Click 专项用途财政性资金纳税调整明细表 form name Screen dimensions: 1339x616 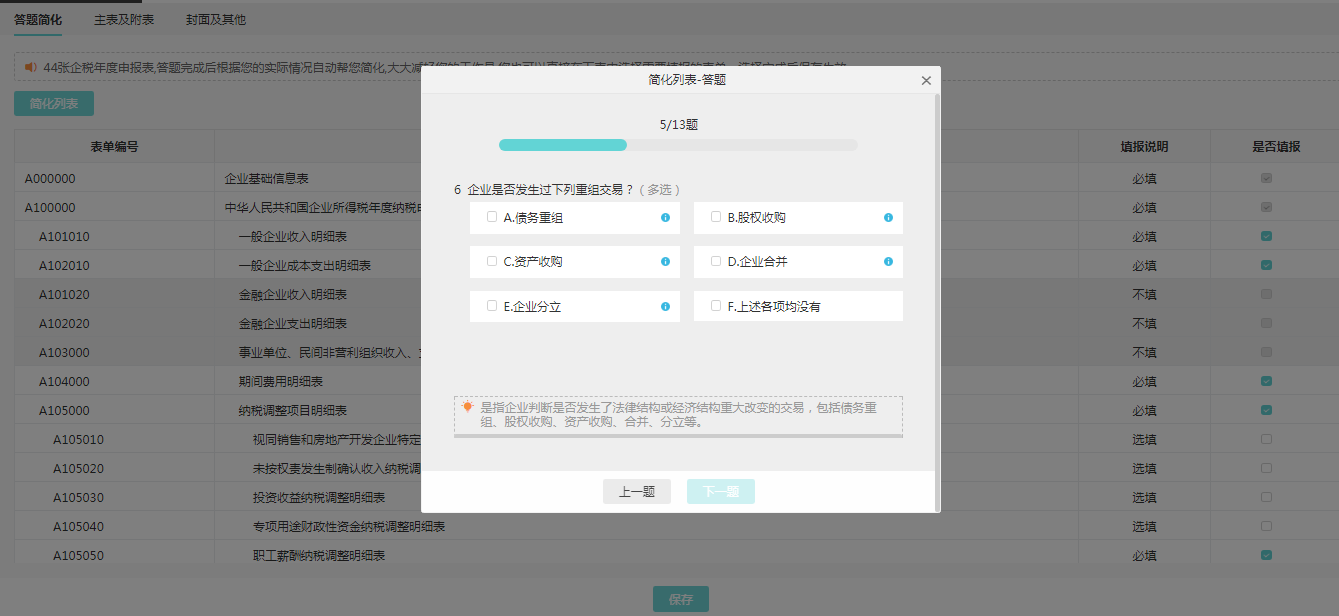pos(349,526)
